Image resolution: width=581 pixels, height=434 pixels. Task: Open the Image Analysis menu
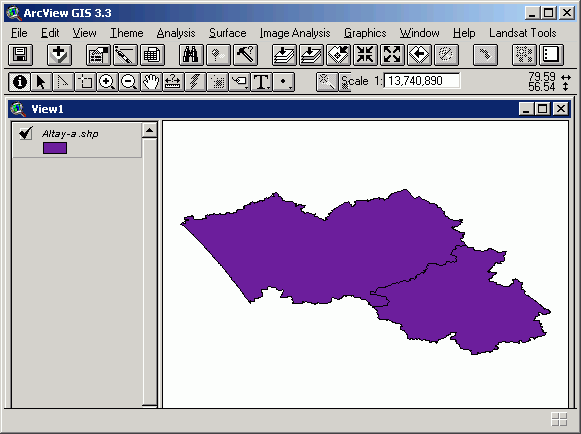[x=295, y=33]
